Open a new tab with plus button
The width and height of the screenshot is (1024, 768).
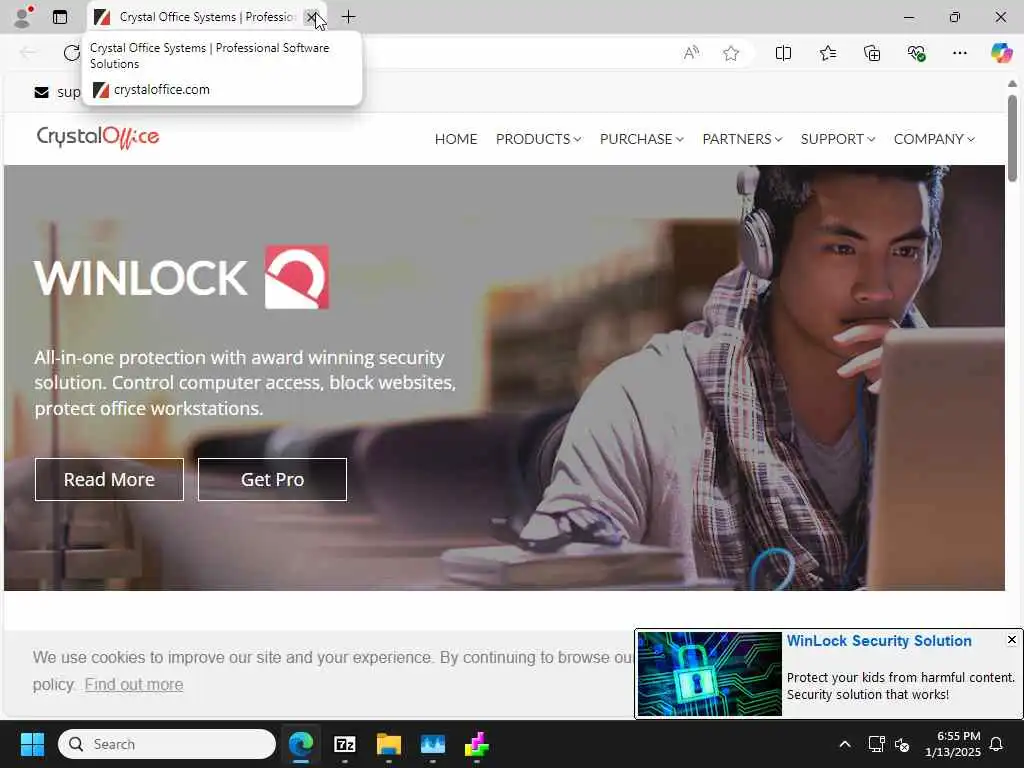[x=349, y=17]
